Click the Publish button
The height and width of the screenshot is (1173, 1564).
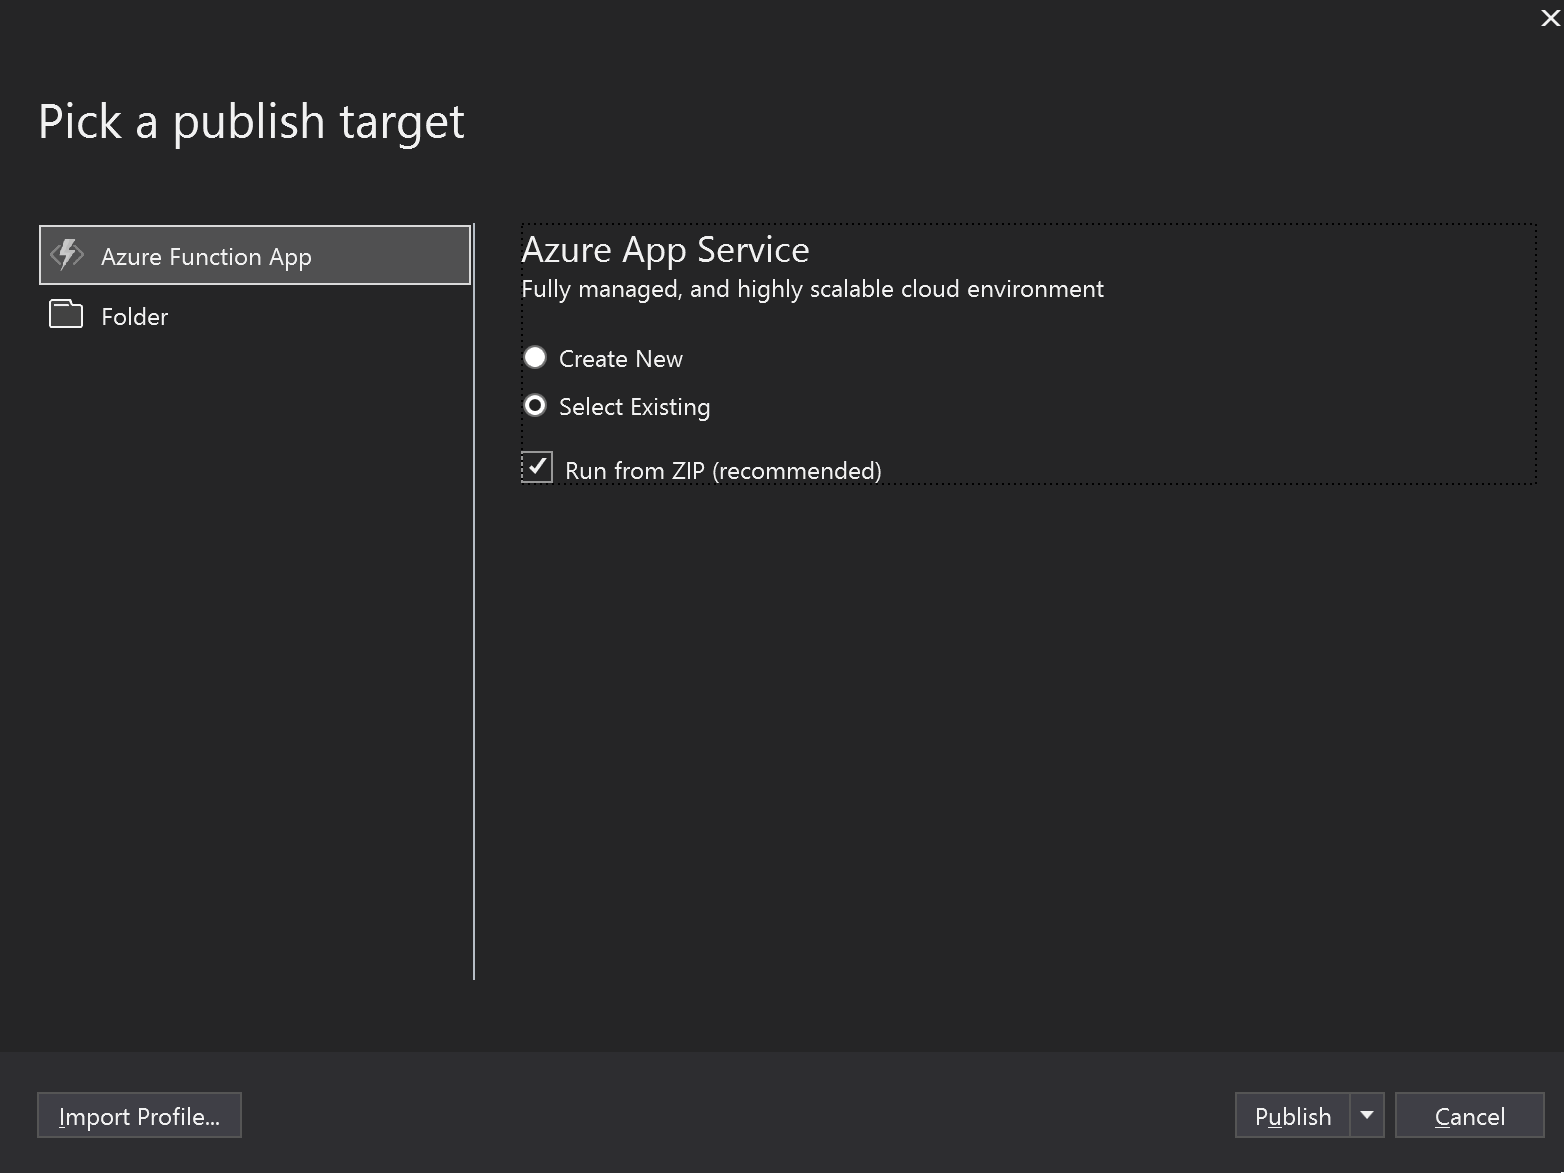point(1293,1115)
